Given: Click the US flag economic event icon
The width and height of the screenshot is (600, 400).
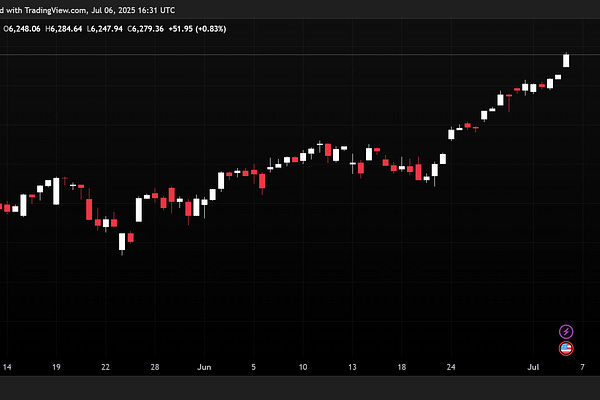Looking at the screenshot, I should click(x=566, y=348).
